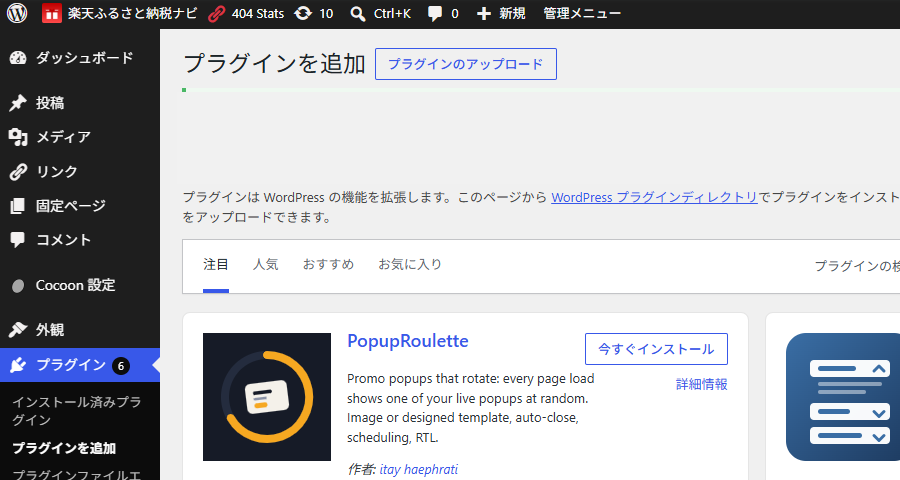Switch to the おすすめ tab

(x=328, y=264)
